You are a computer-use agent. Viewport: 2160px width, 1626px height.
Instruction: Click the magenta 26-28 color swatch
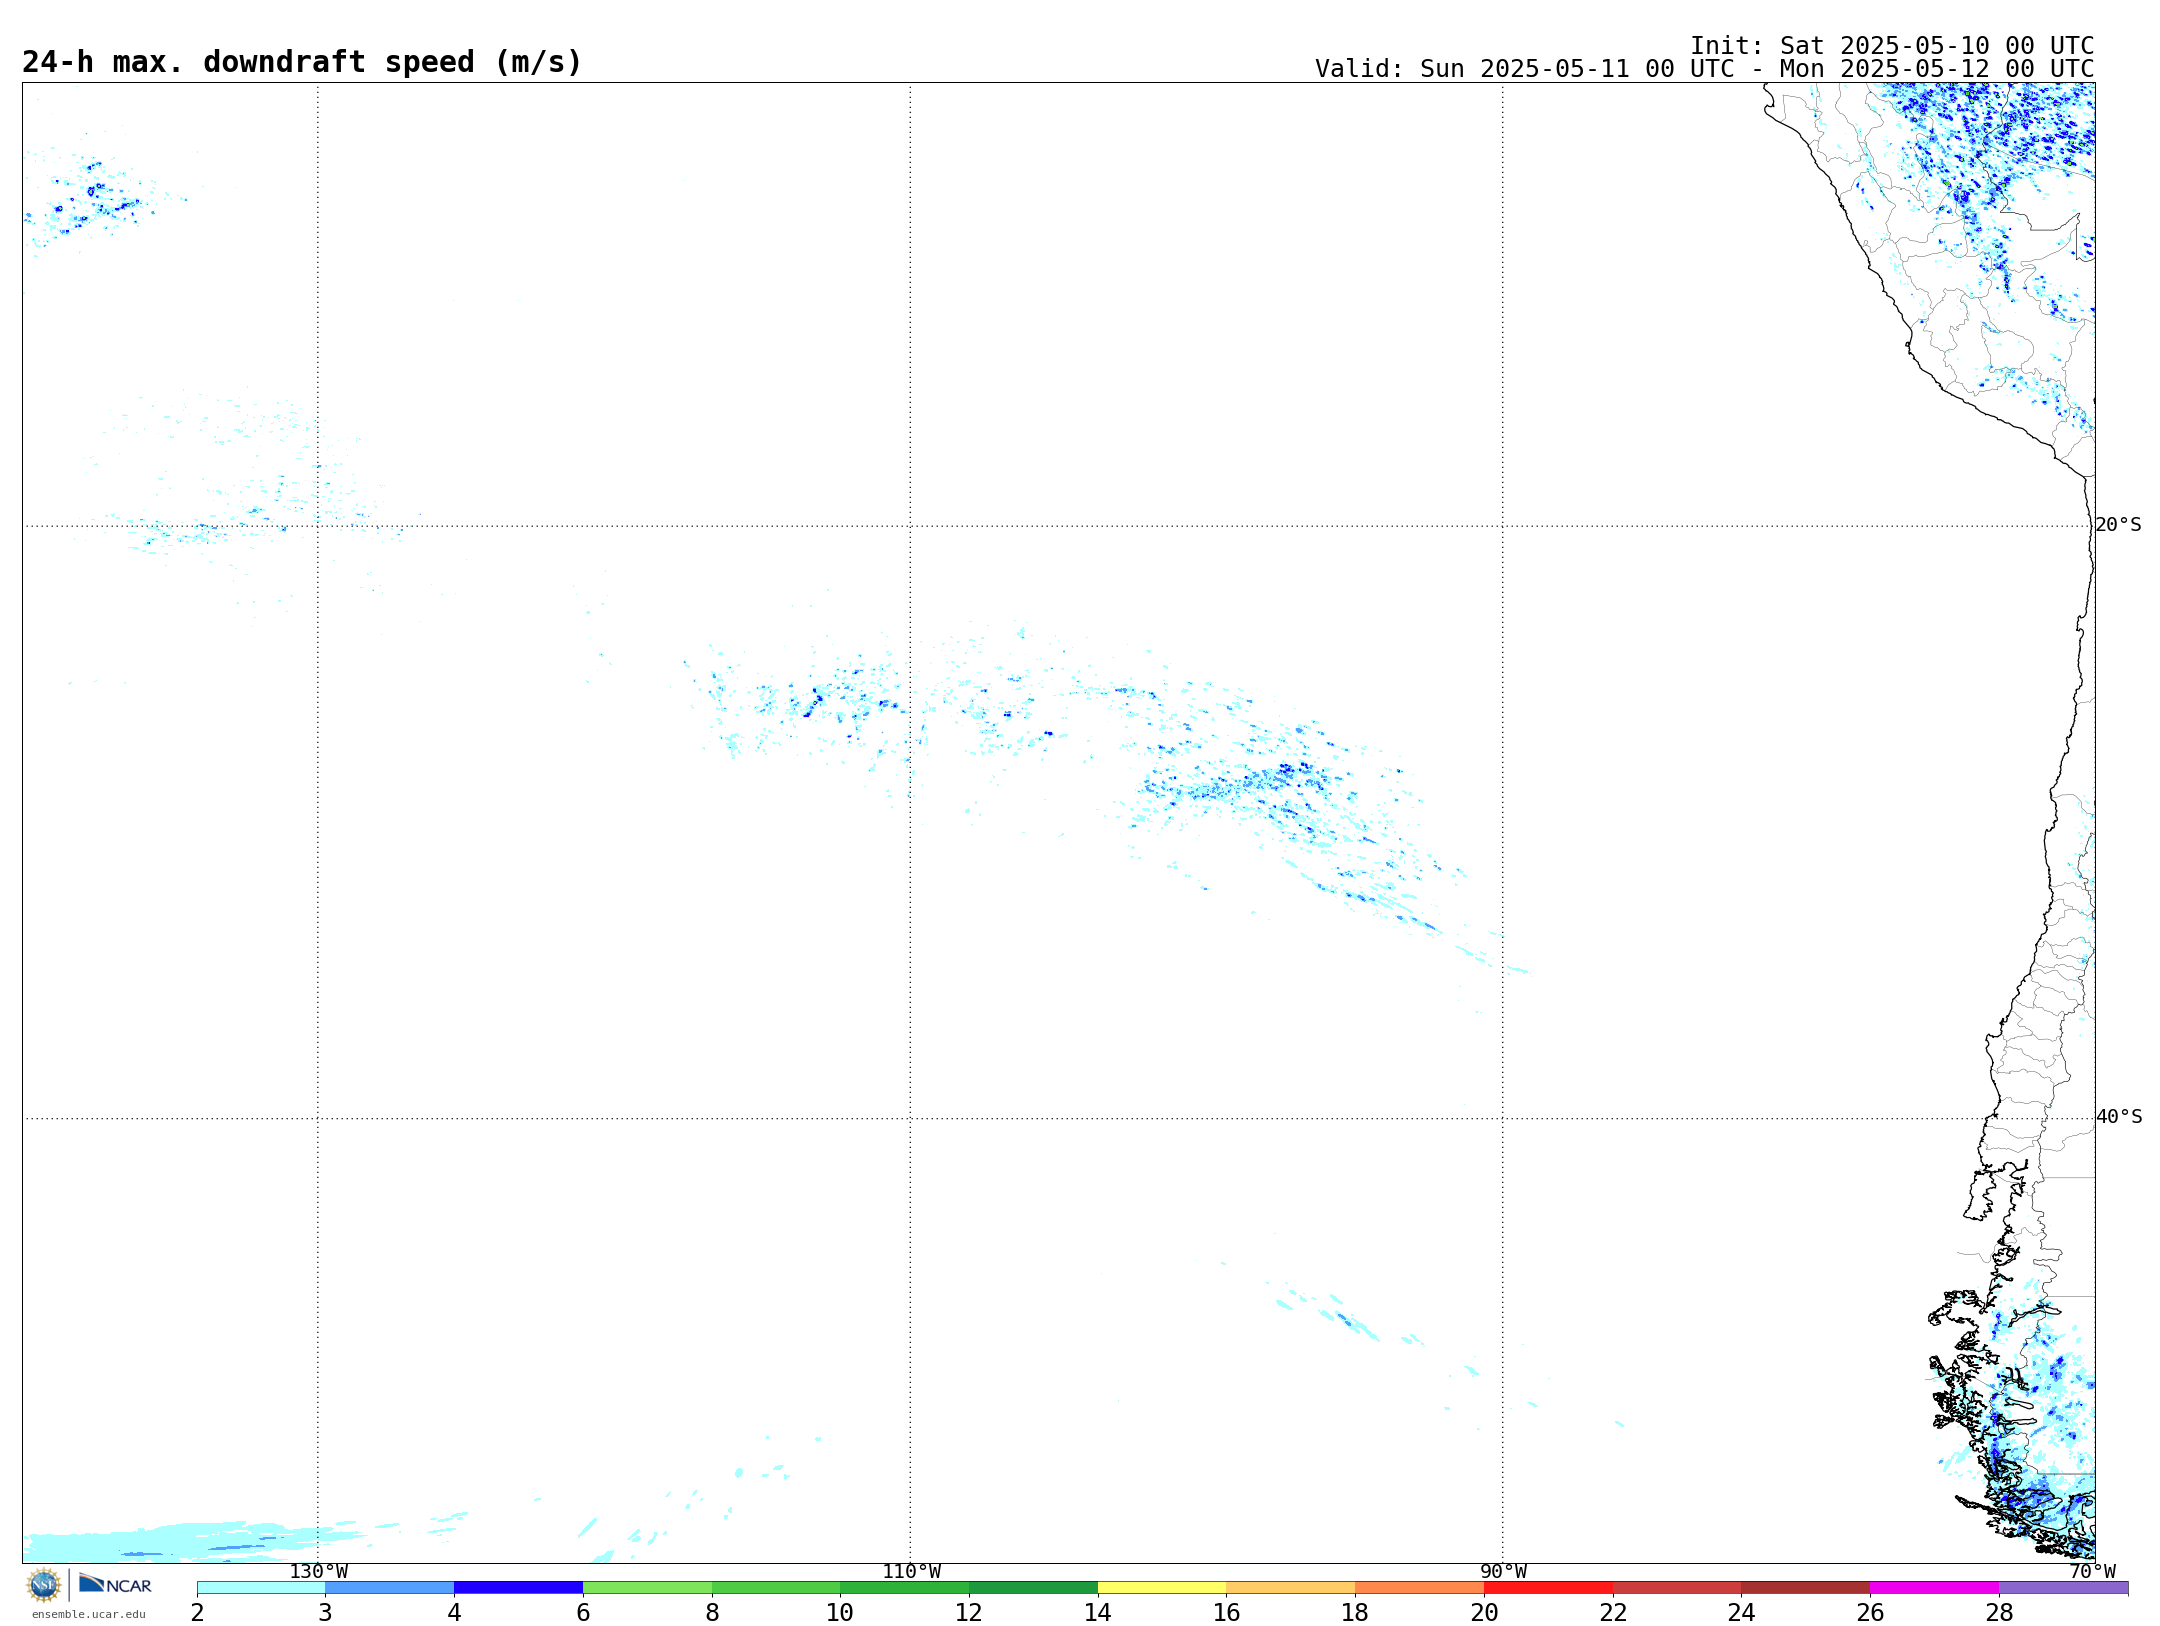click(x=1934, y=1588)
